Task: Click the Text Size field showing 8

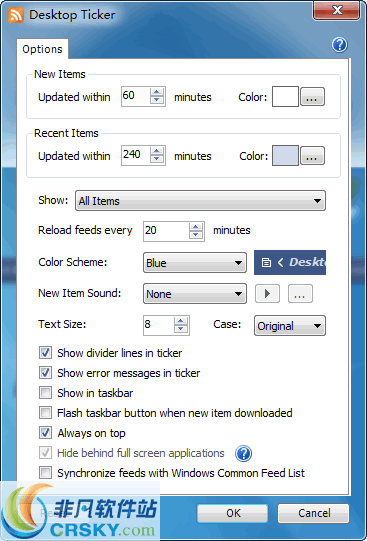Action: tap(159, 325)
